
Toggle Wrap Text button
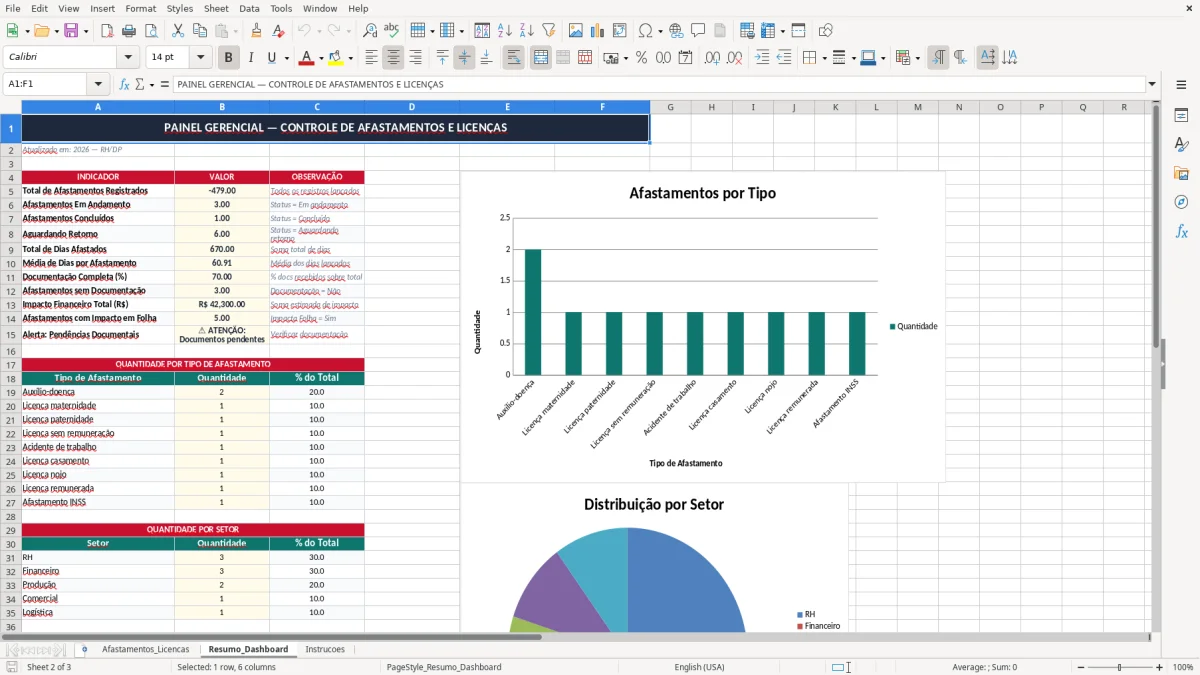point(514,58)
